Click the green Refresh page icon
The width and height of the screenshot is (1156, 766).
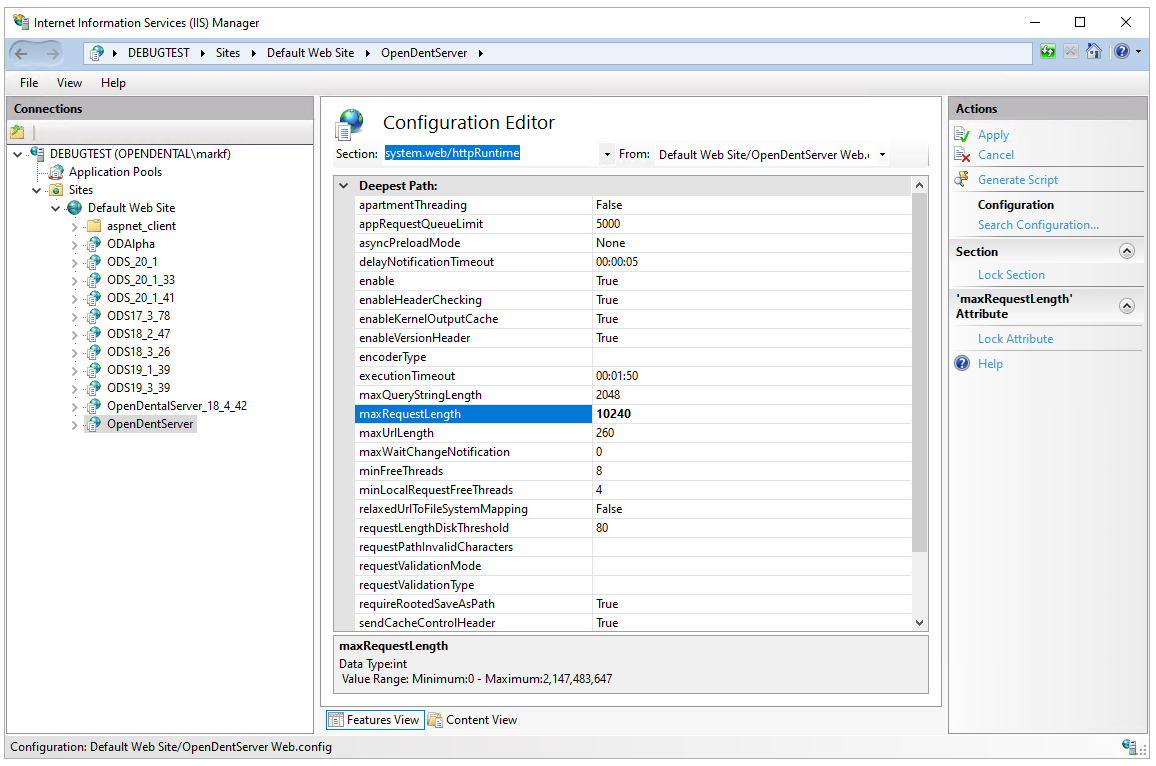[1048, 52]
